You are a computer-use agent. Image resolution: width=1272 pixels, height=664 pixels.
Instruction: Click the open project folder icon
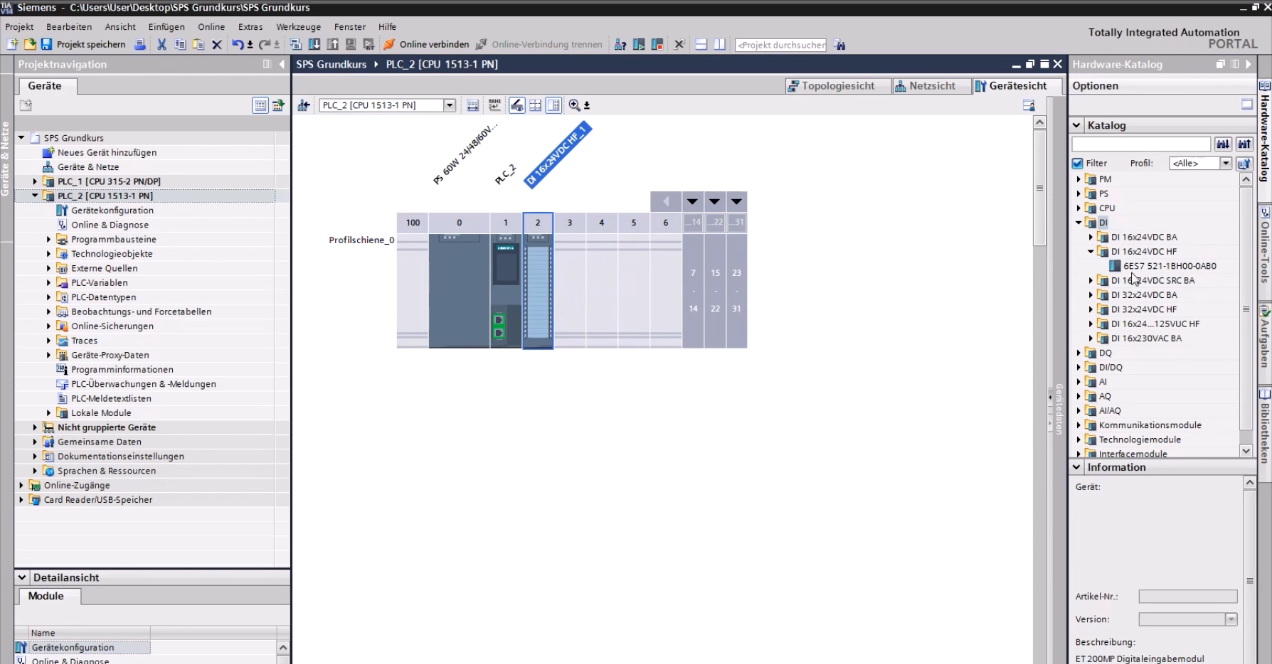pos(30,45)
